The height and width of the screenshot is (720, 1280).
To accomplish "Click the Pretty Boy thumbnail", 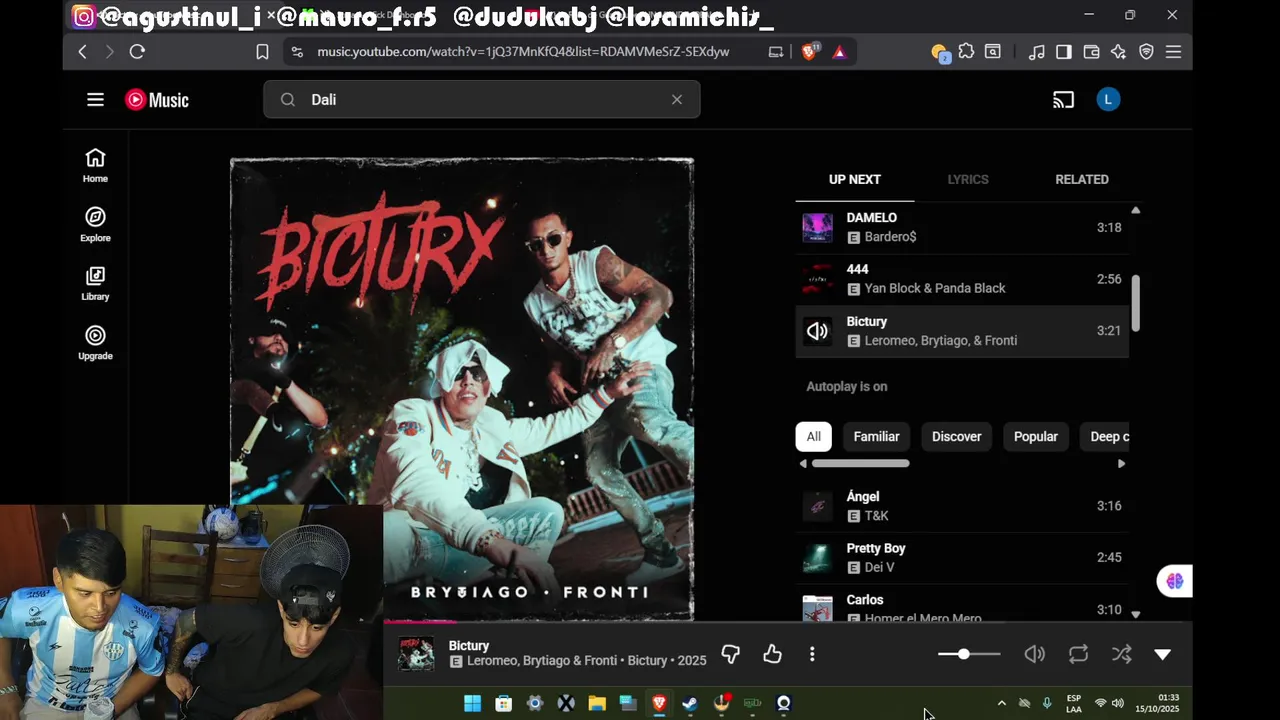I will [817, 558].
